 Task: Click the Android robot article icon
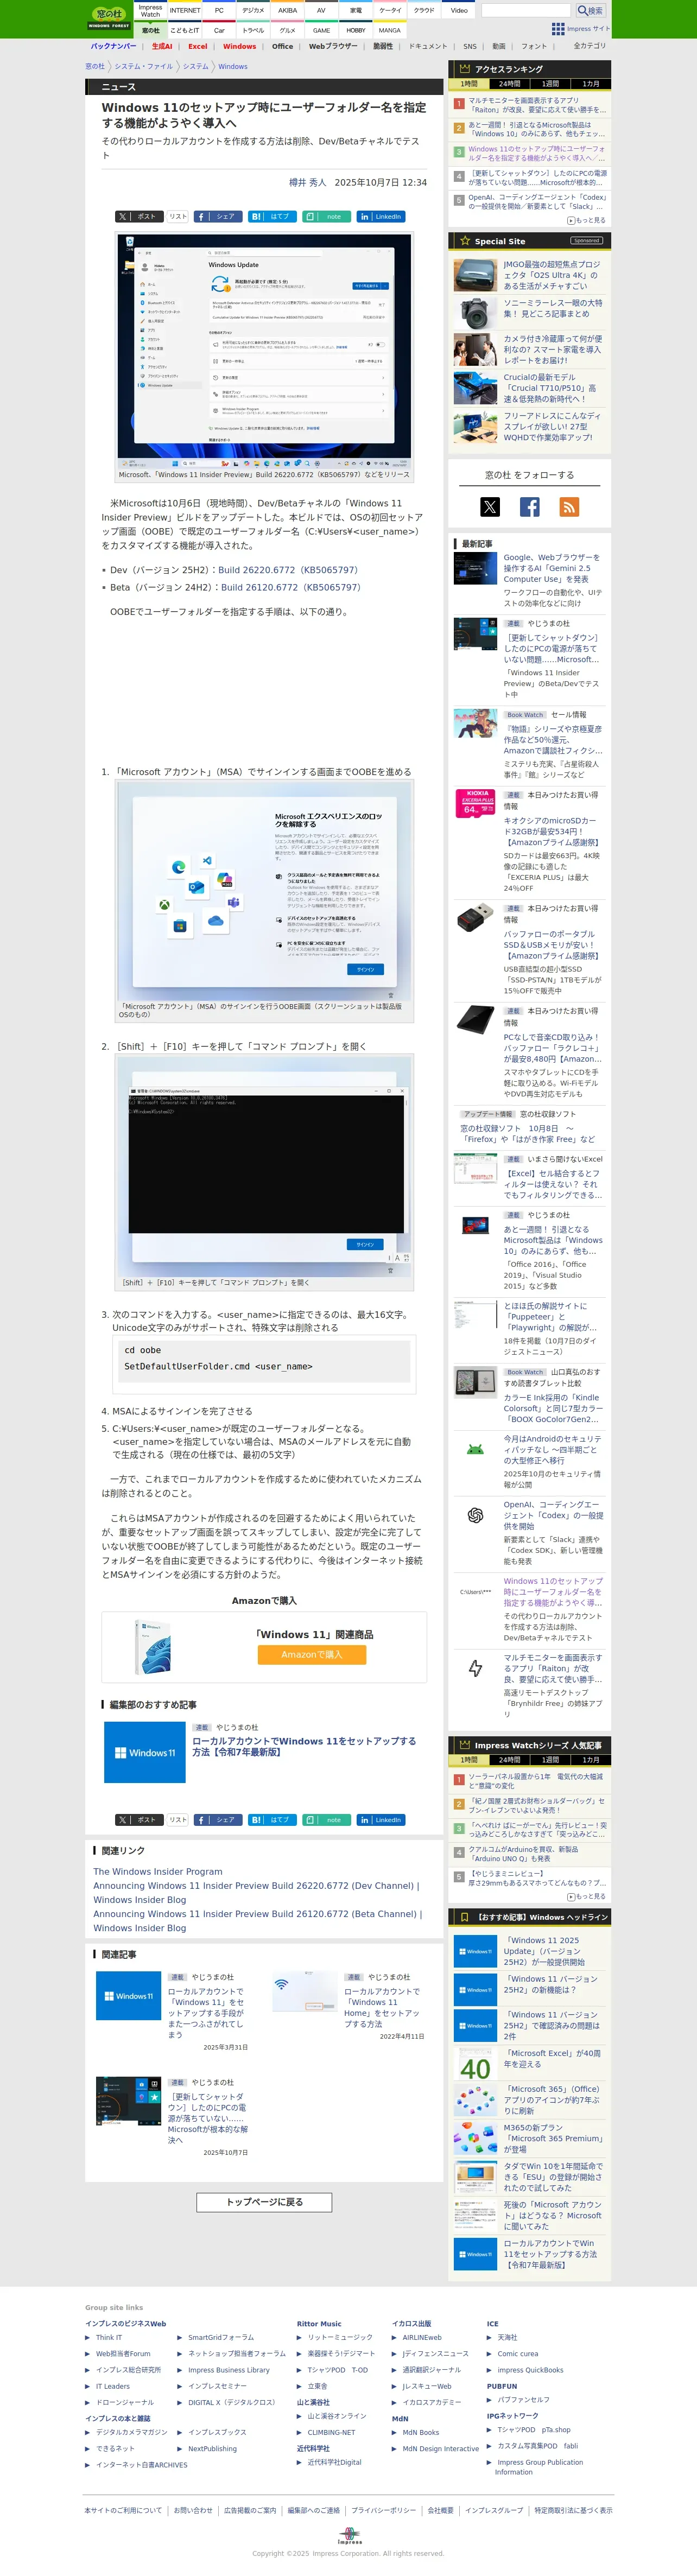click(475, 1449)
